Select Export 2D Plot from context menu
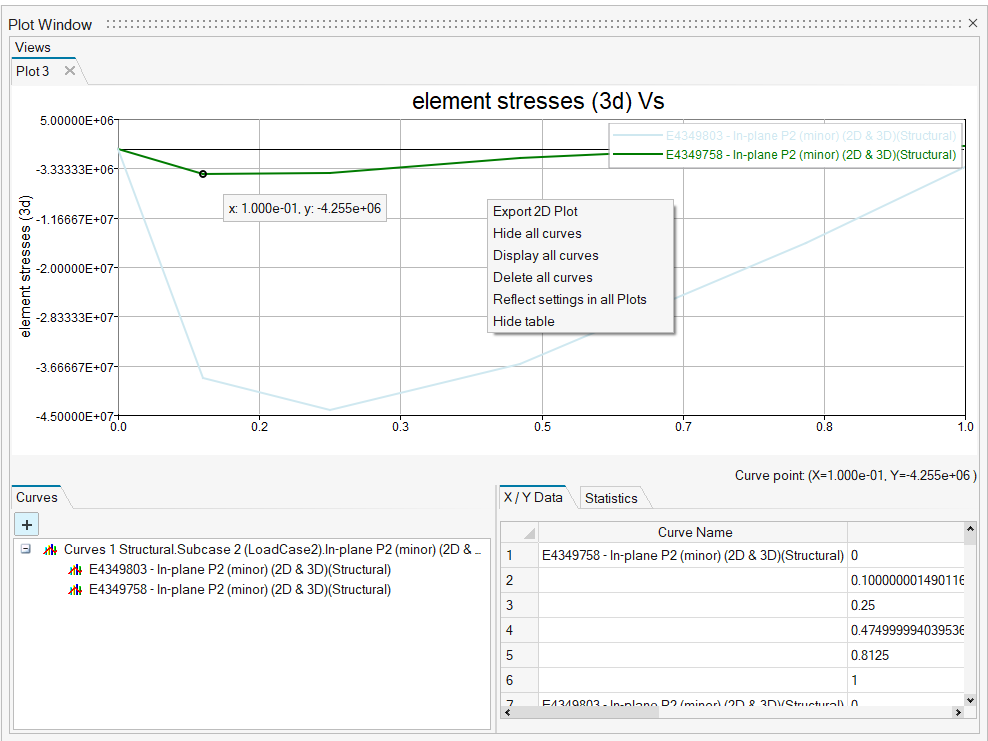 coord(535,211)
